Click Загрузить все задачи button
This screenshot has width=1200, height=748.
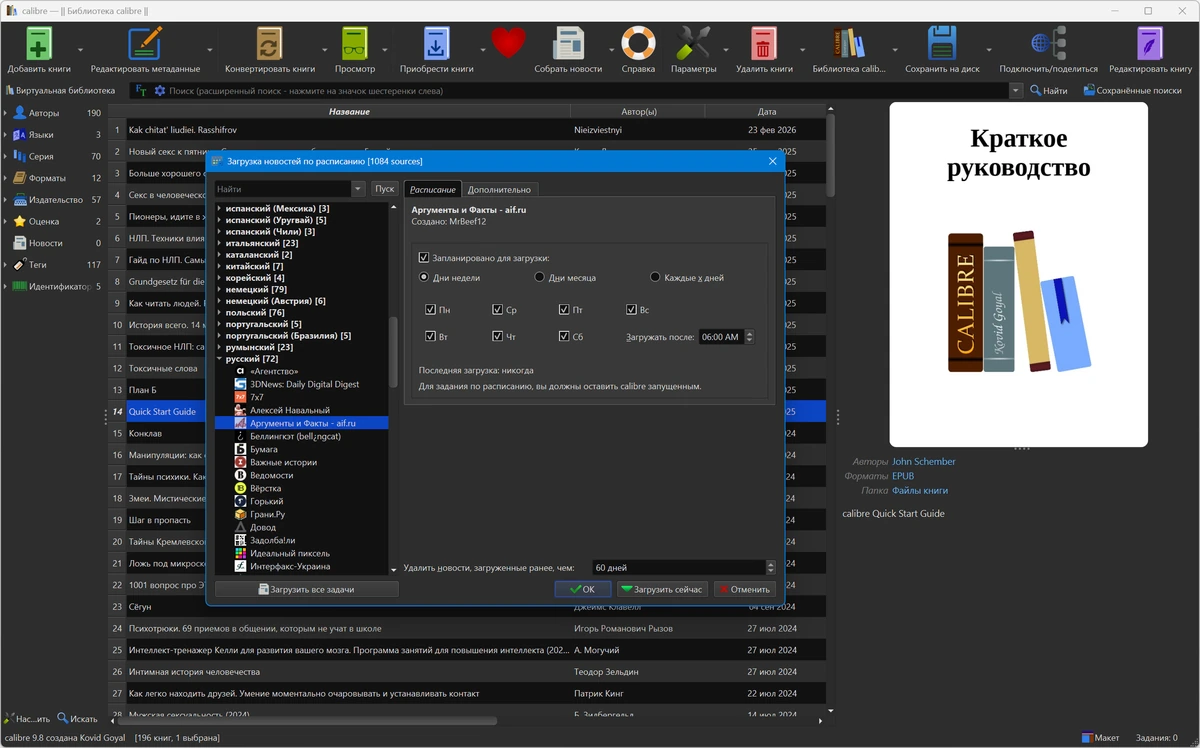(306, 589)
